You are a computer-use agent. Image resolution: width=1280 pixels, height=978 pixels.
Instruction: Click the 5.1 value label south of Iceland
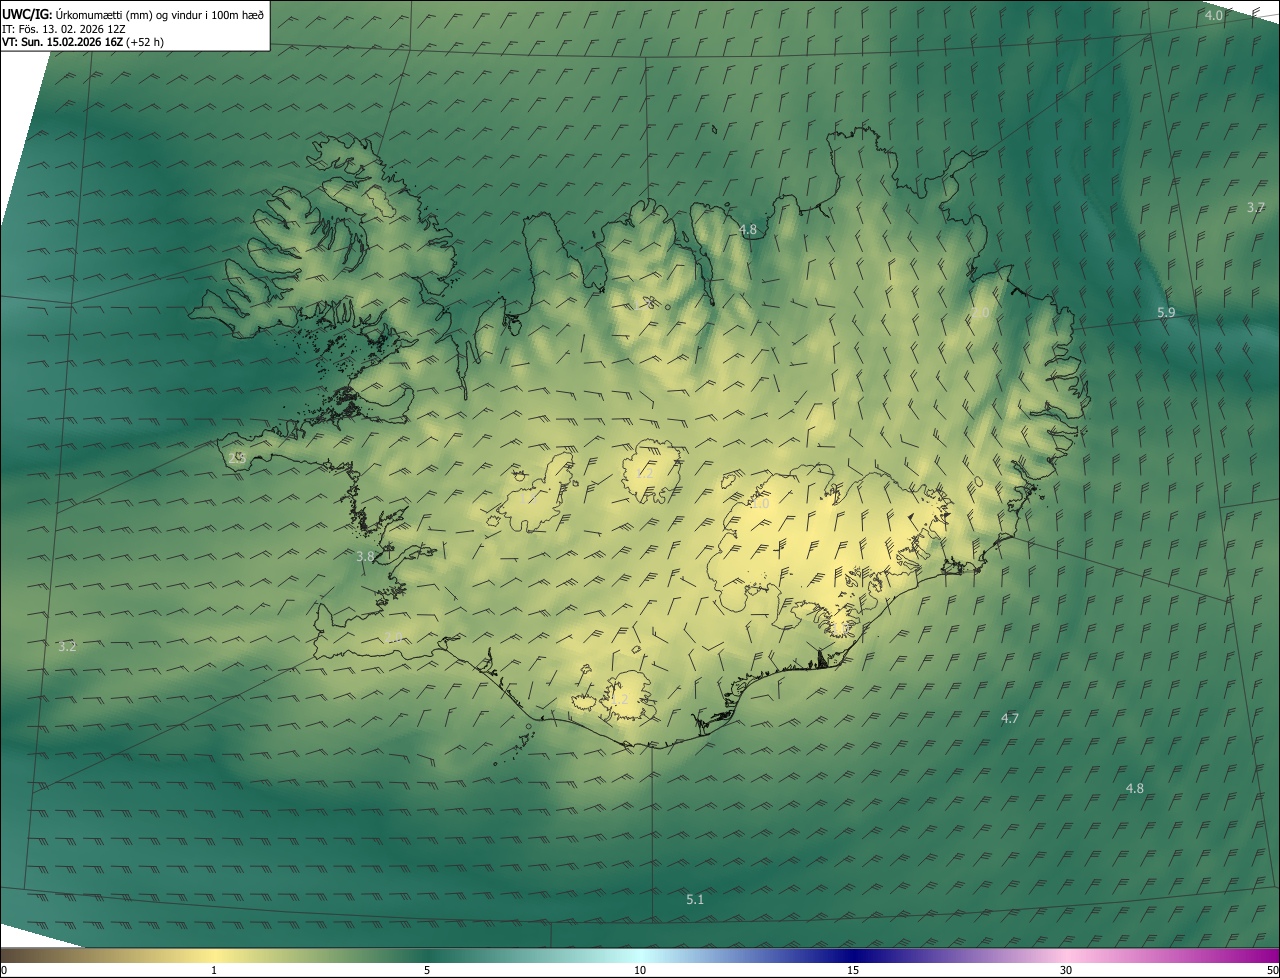coord(695,900)
